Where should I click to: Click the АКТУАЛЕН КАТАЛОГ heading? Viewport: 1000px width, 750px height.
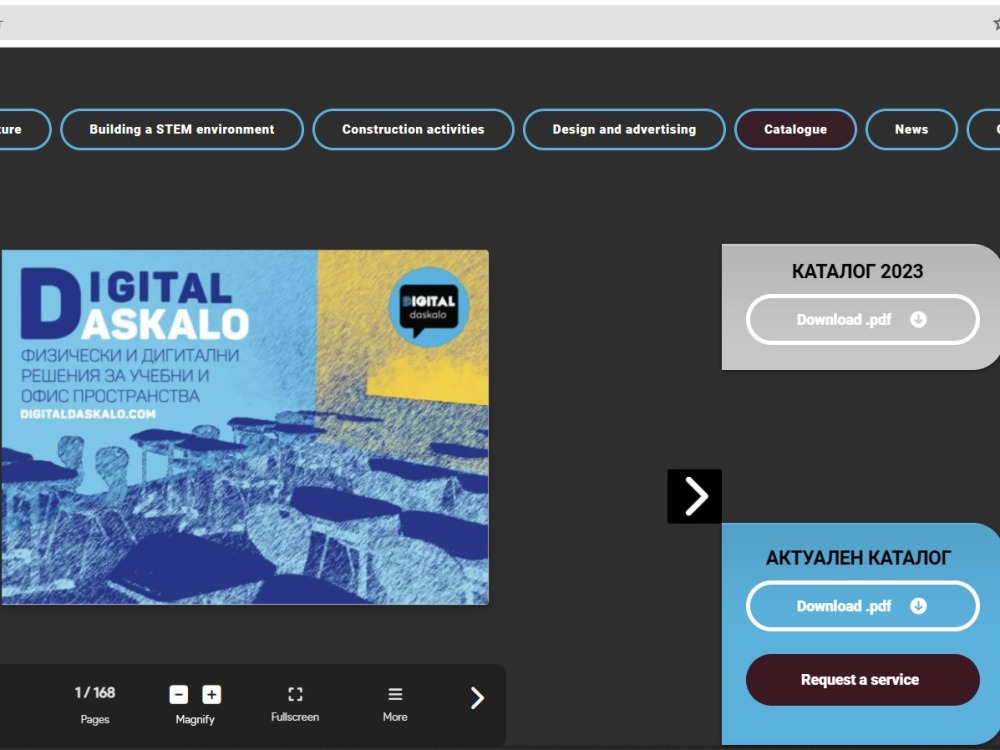pyautogui.click(x=858, y=558)
